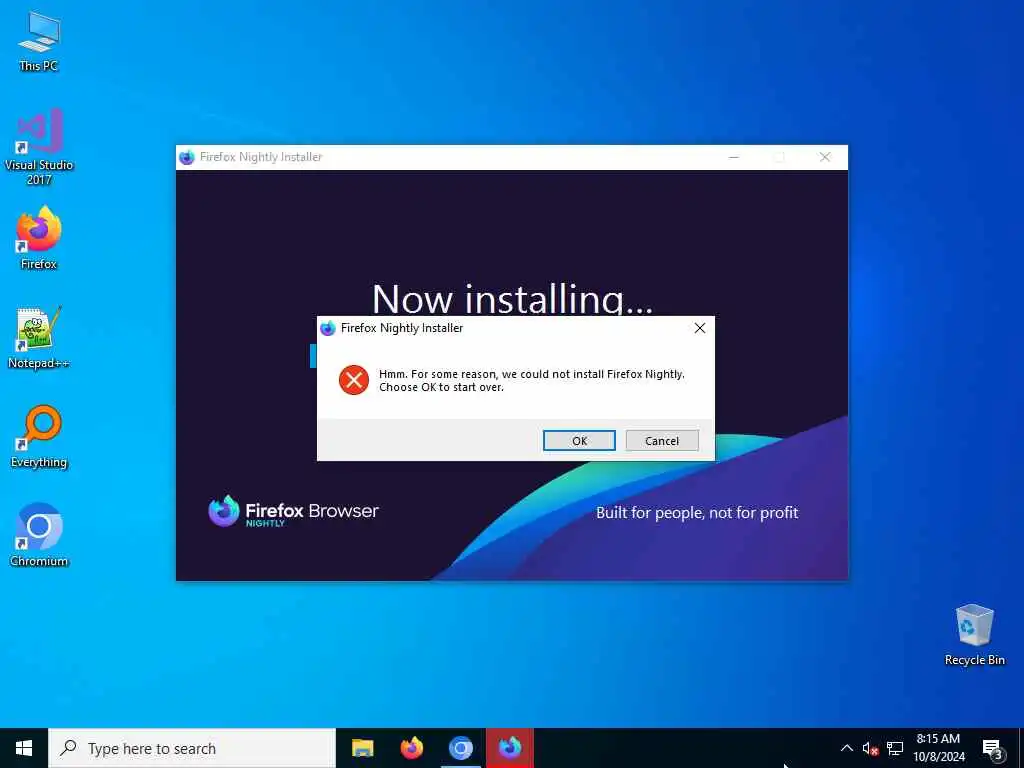Minimize the Firefox Nightly Installer main window

pyautogui.click(x=734, y=157)
